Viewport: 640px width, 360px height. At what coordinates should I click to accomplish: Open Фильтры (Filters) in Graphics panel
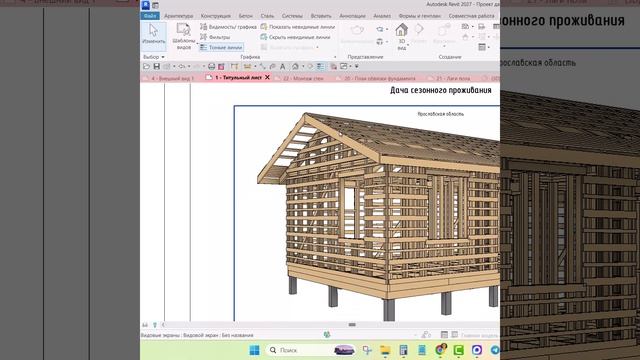pyautogui.click(x=215, y=37)
